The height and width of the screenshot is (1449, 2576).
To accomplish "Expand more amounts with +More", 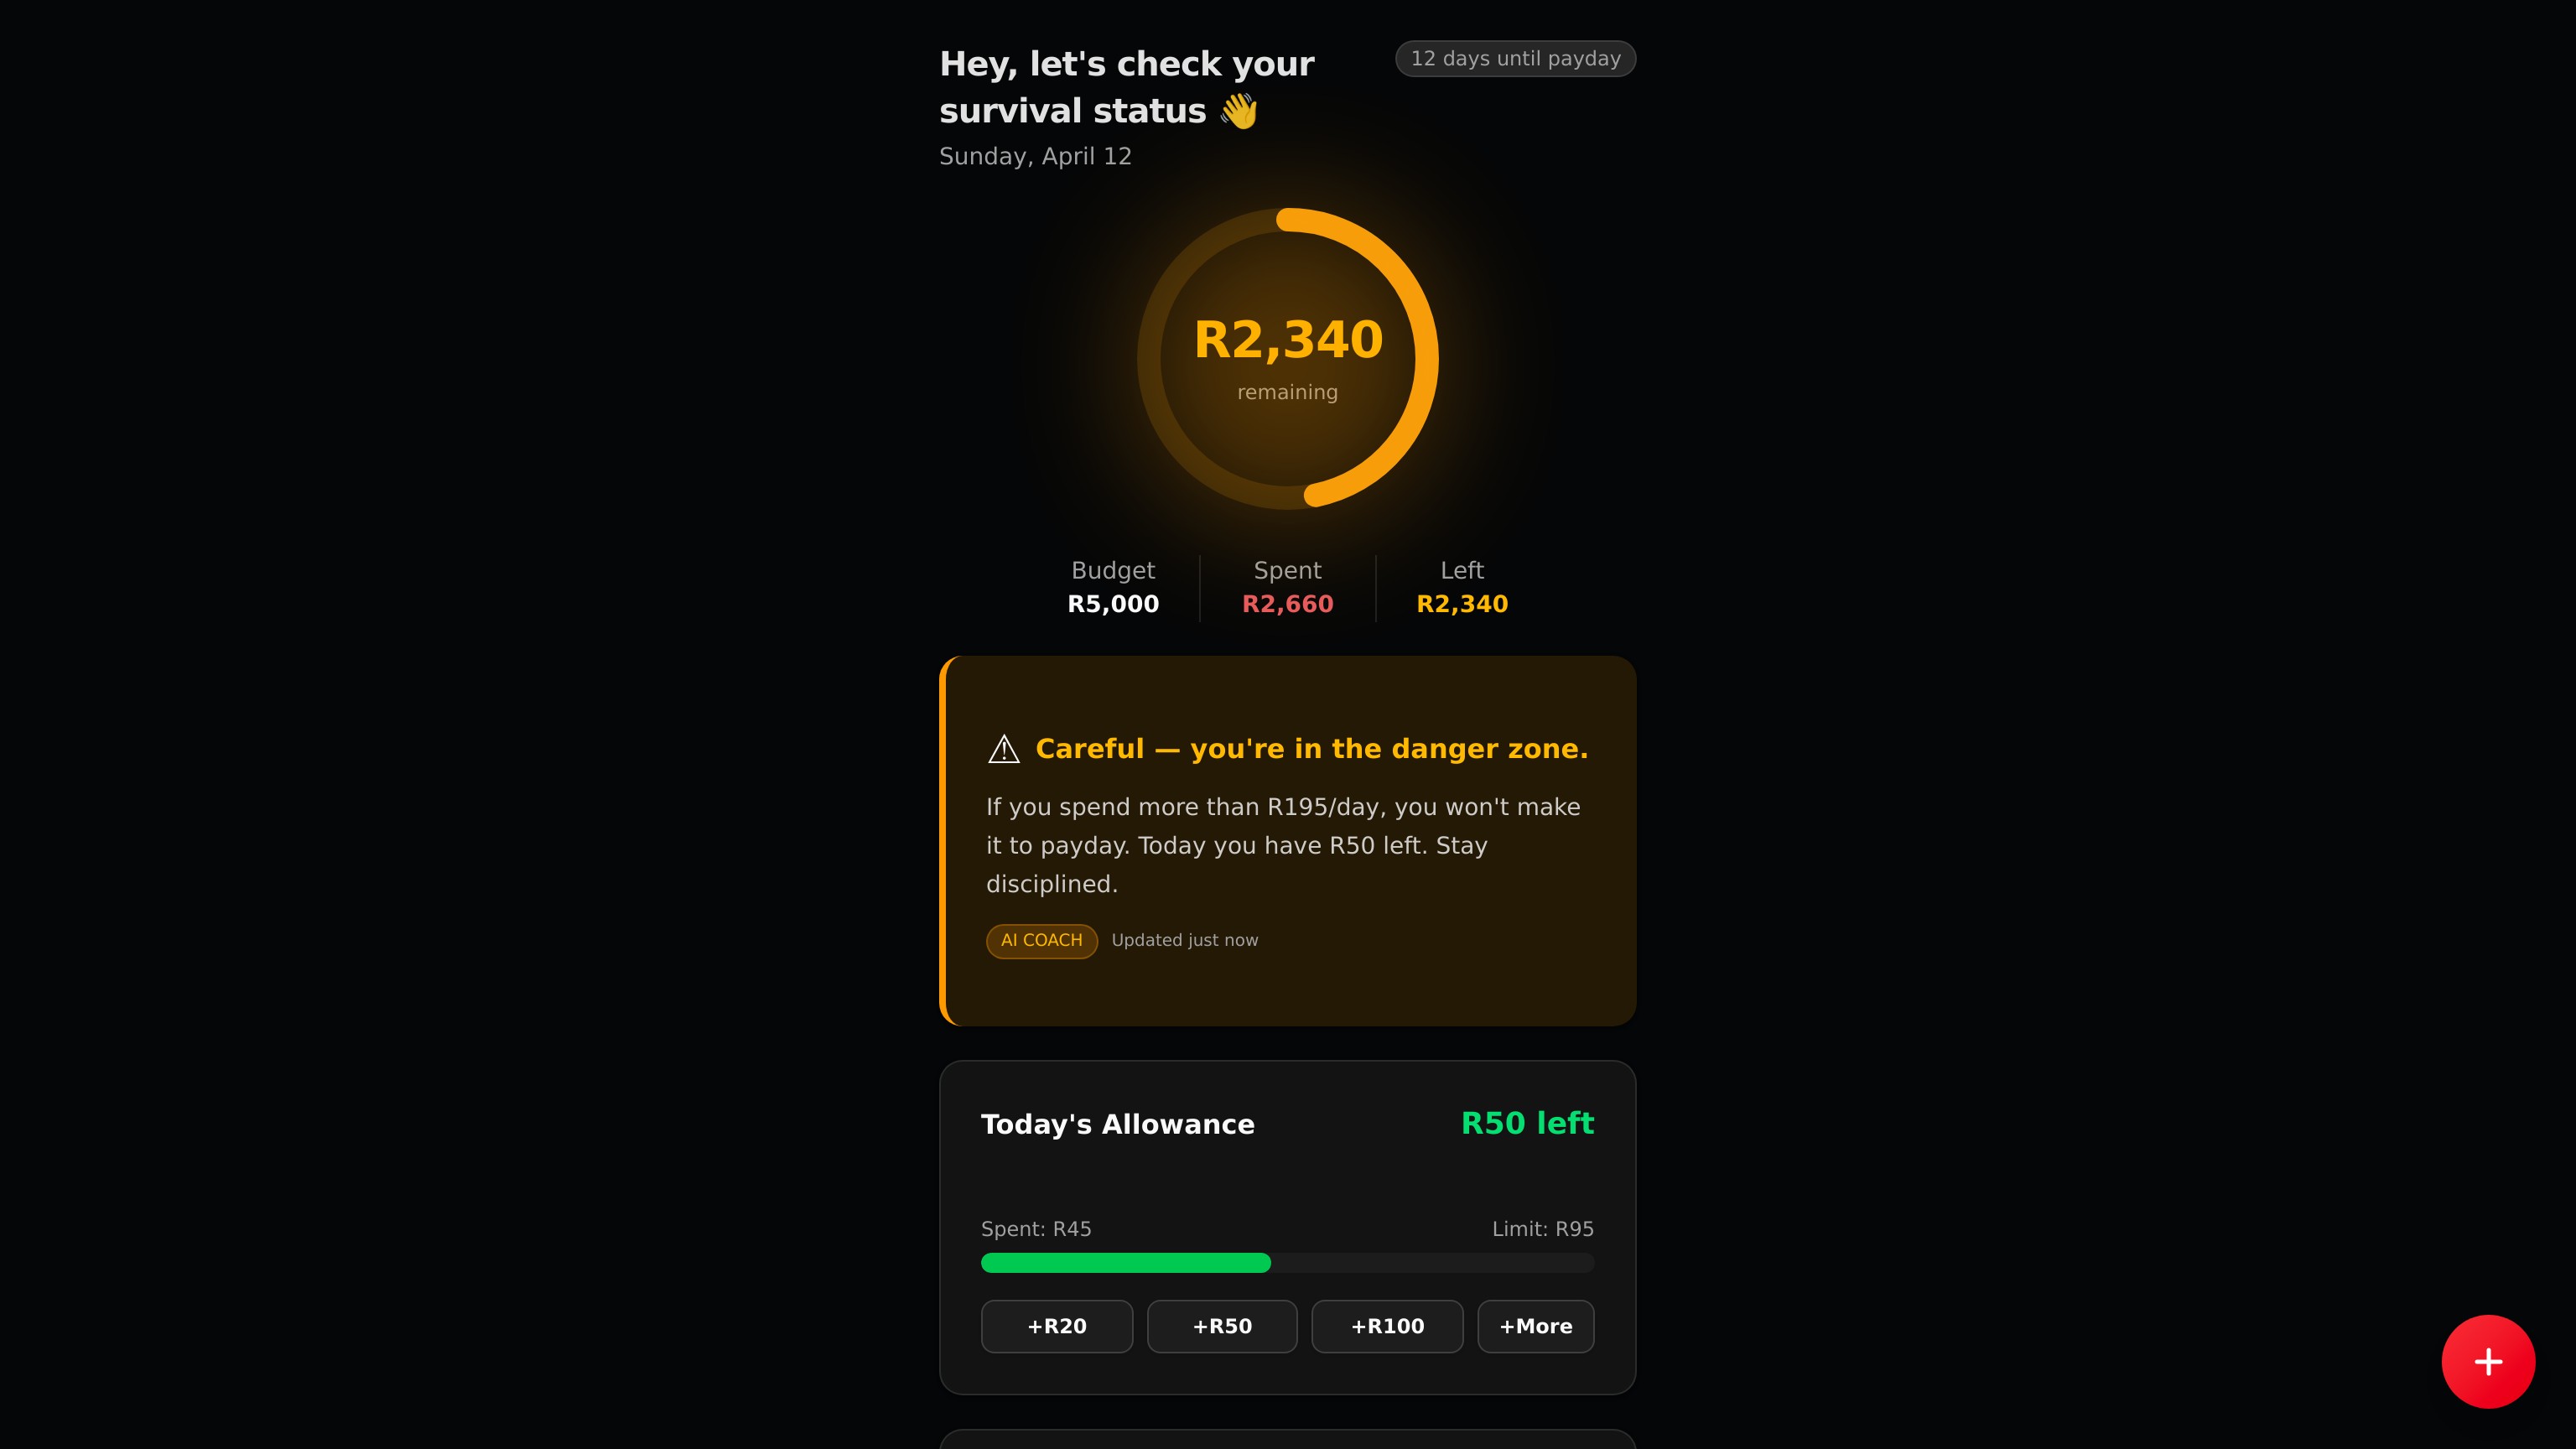I will click(1535, 1326).
